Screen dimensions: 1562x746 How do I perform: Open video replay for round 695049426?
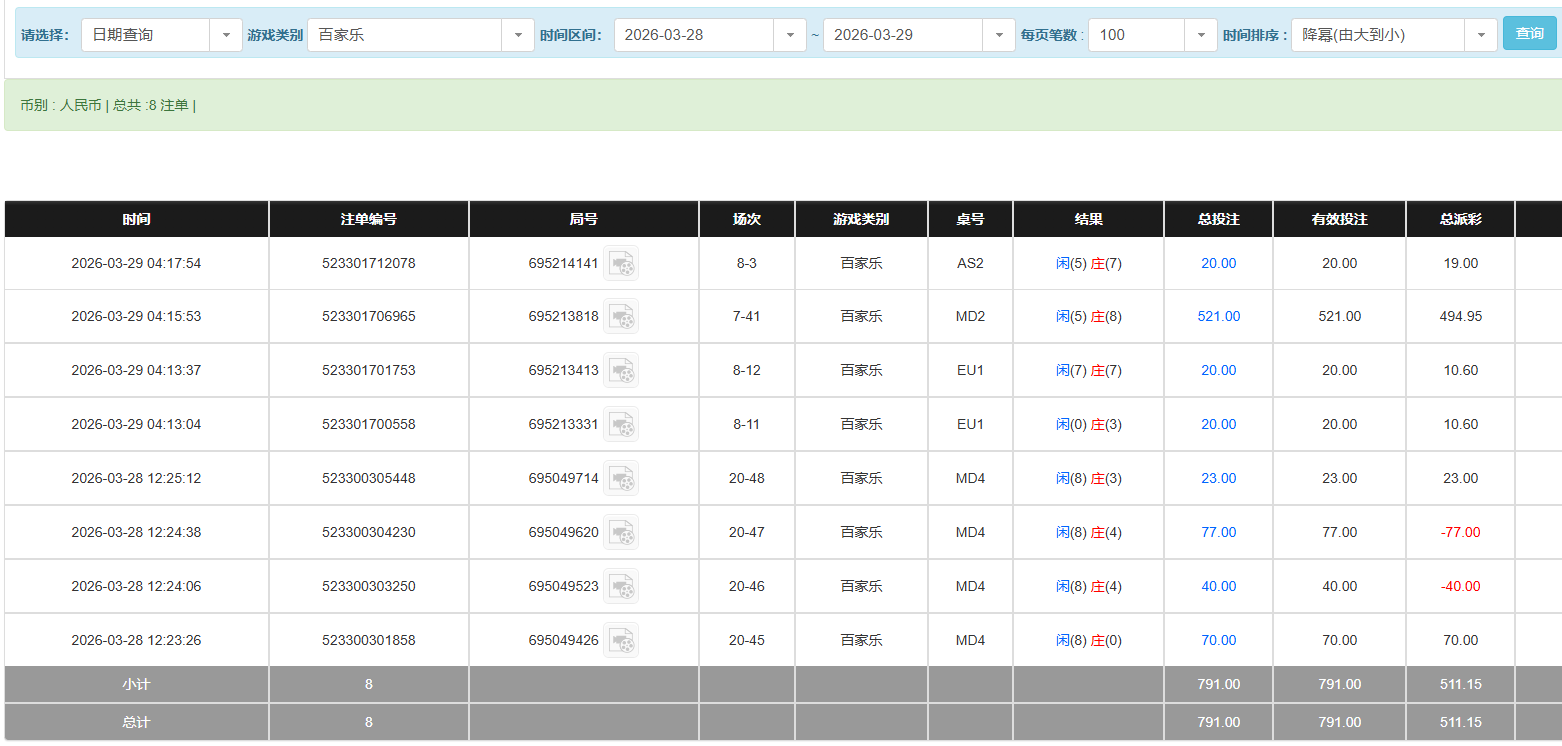click(x=621, y=641)
